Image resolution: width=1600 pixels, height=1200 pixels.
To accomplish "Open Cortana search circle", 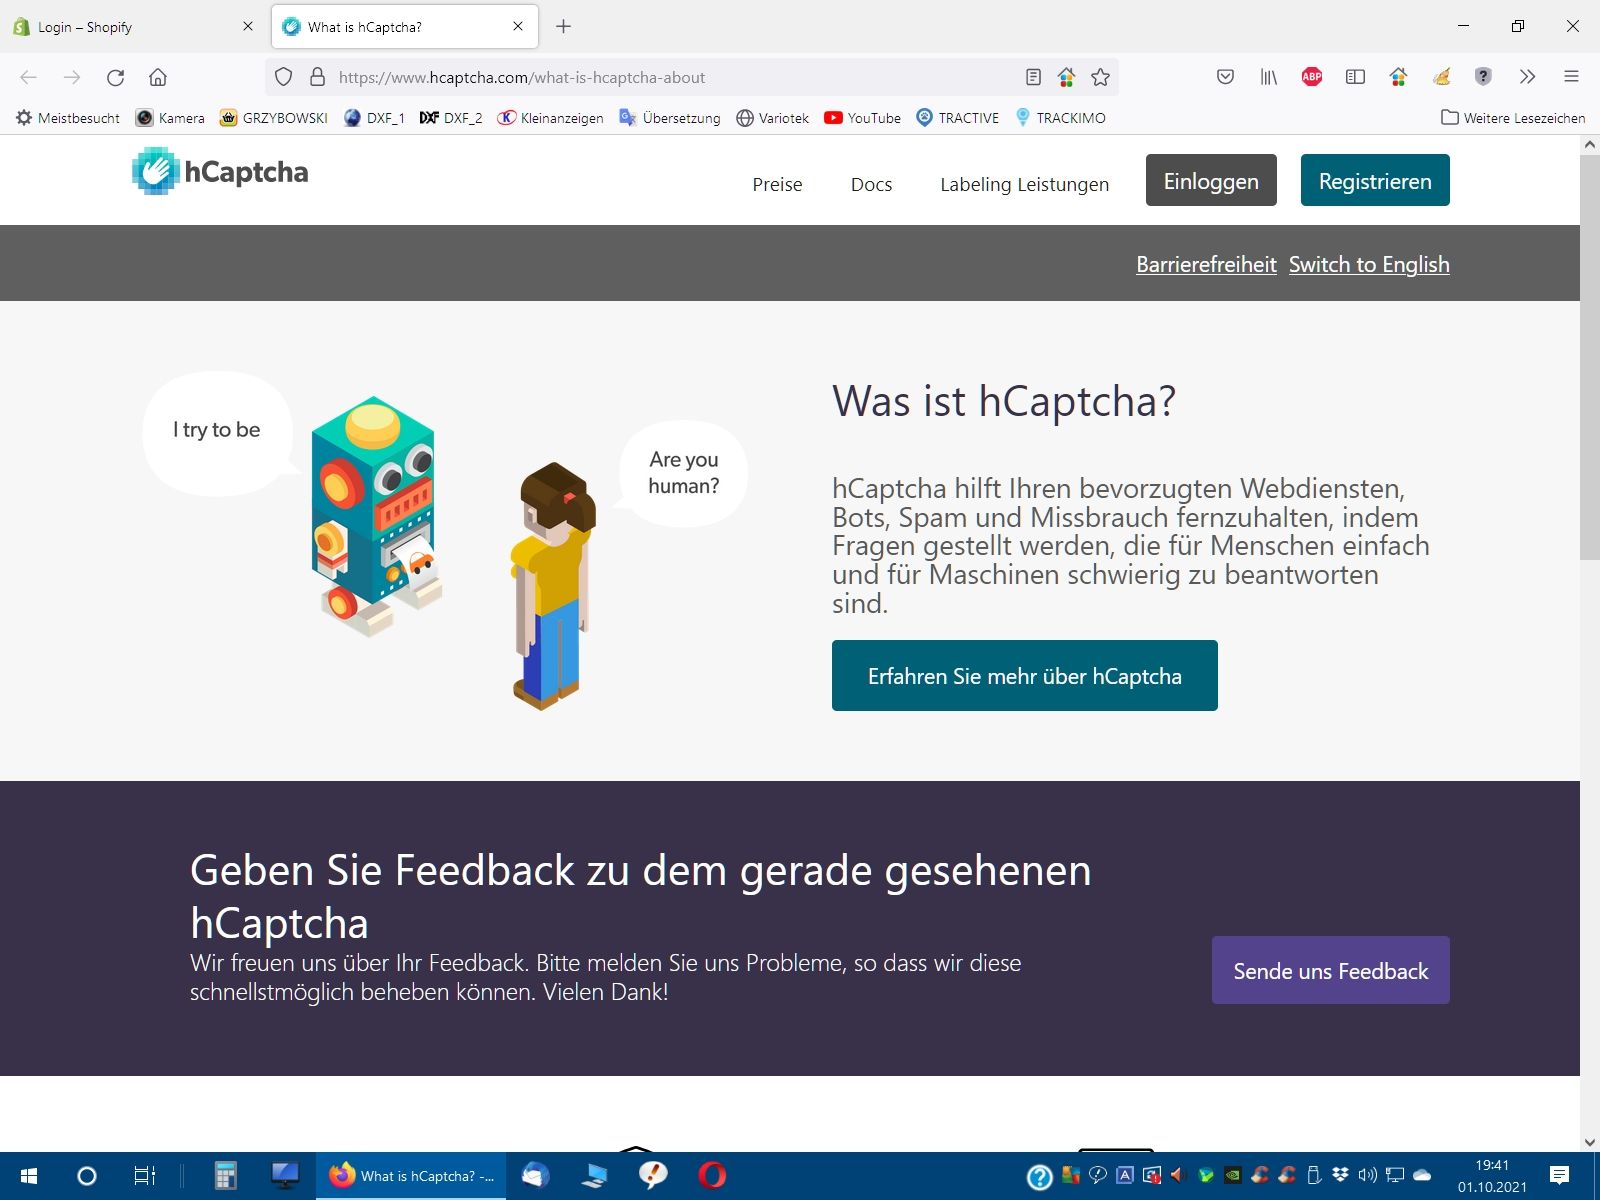I will click(87, 1176).
